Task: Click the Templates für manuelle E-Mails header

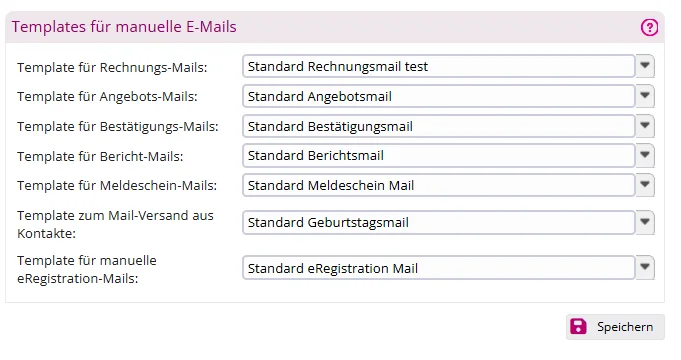Action: (124, 27)
